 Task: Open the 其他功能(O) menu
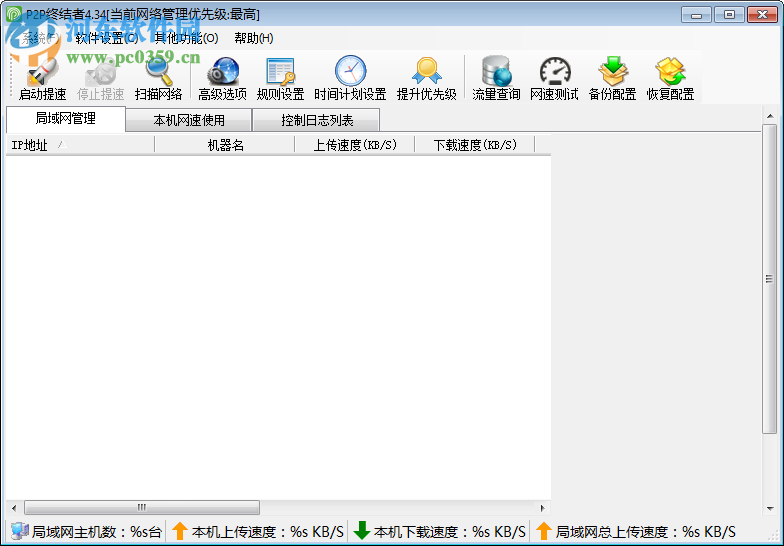[x=186, y=38]
